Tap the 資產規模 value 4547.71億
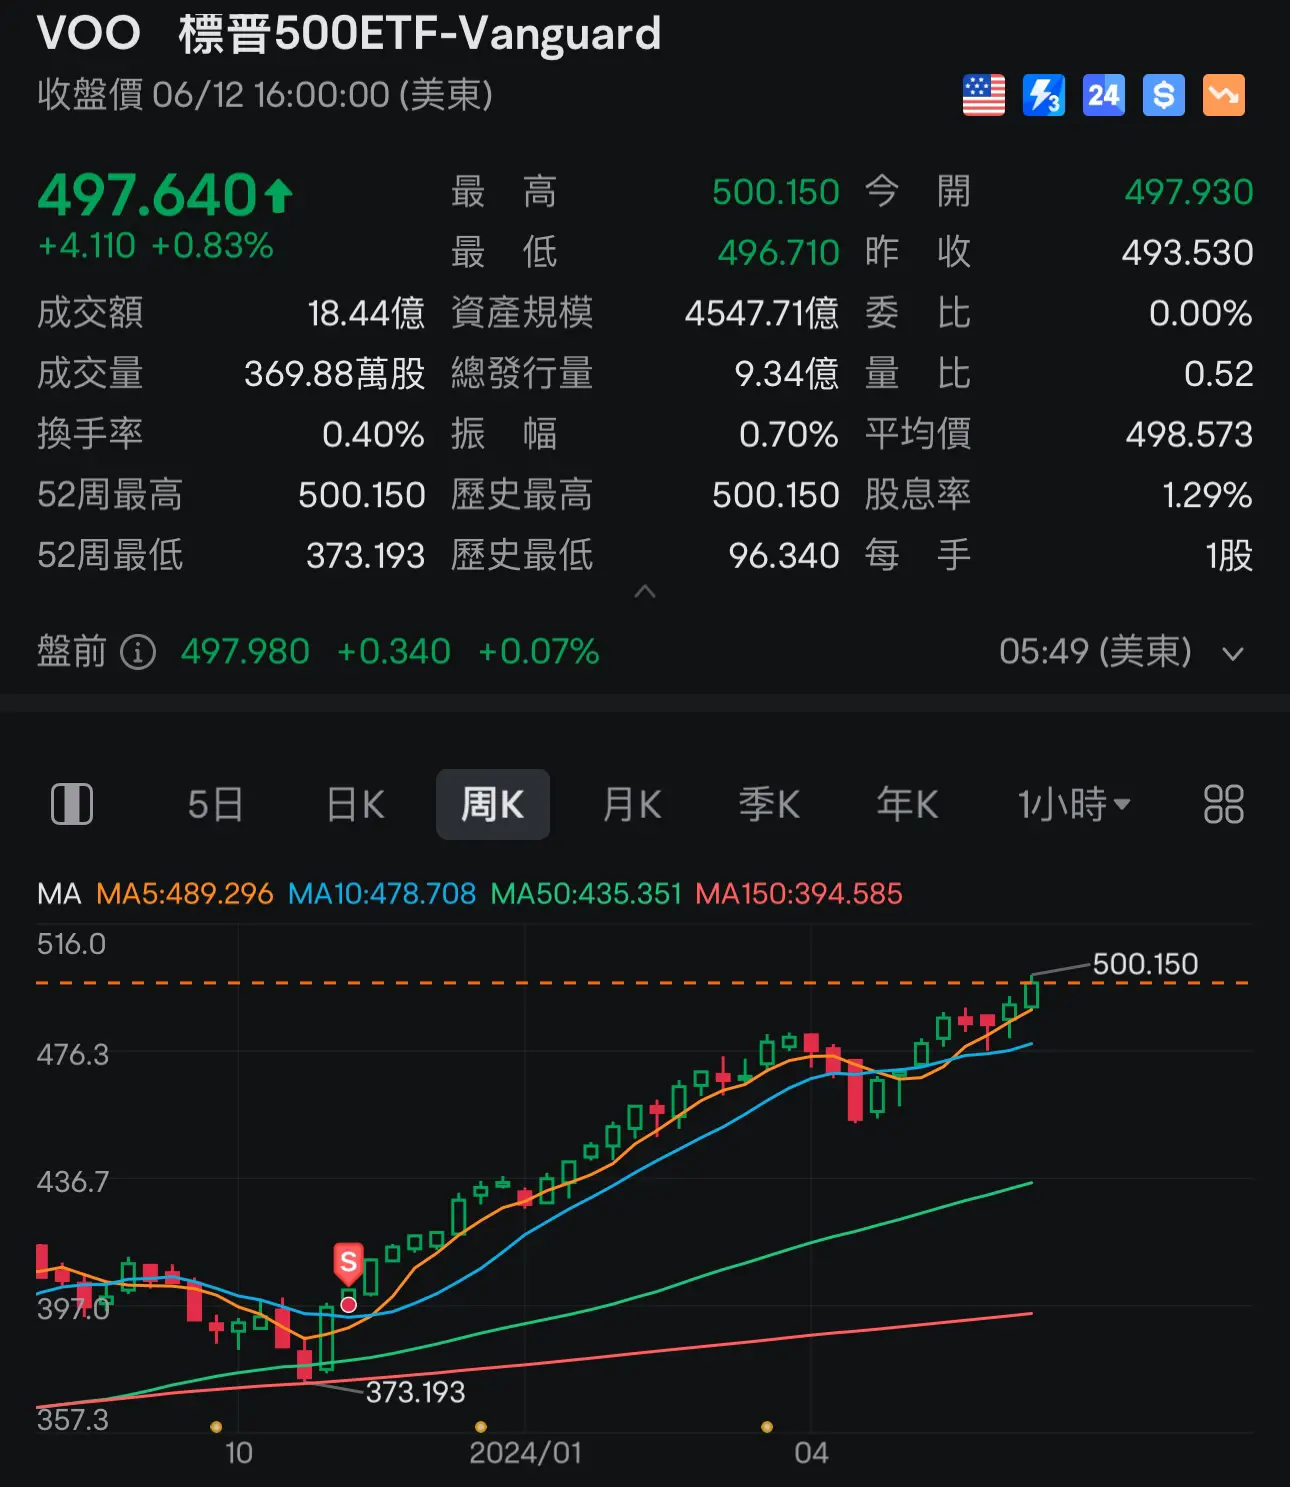Screen dimensions: 1290x1487 762,313
